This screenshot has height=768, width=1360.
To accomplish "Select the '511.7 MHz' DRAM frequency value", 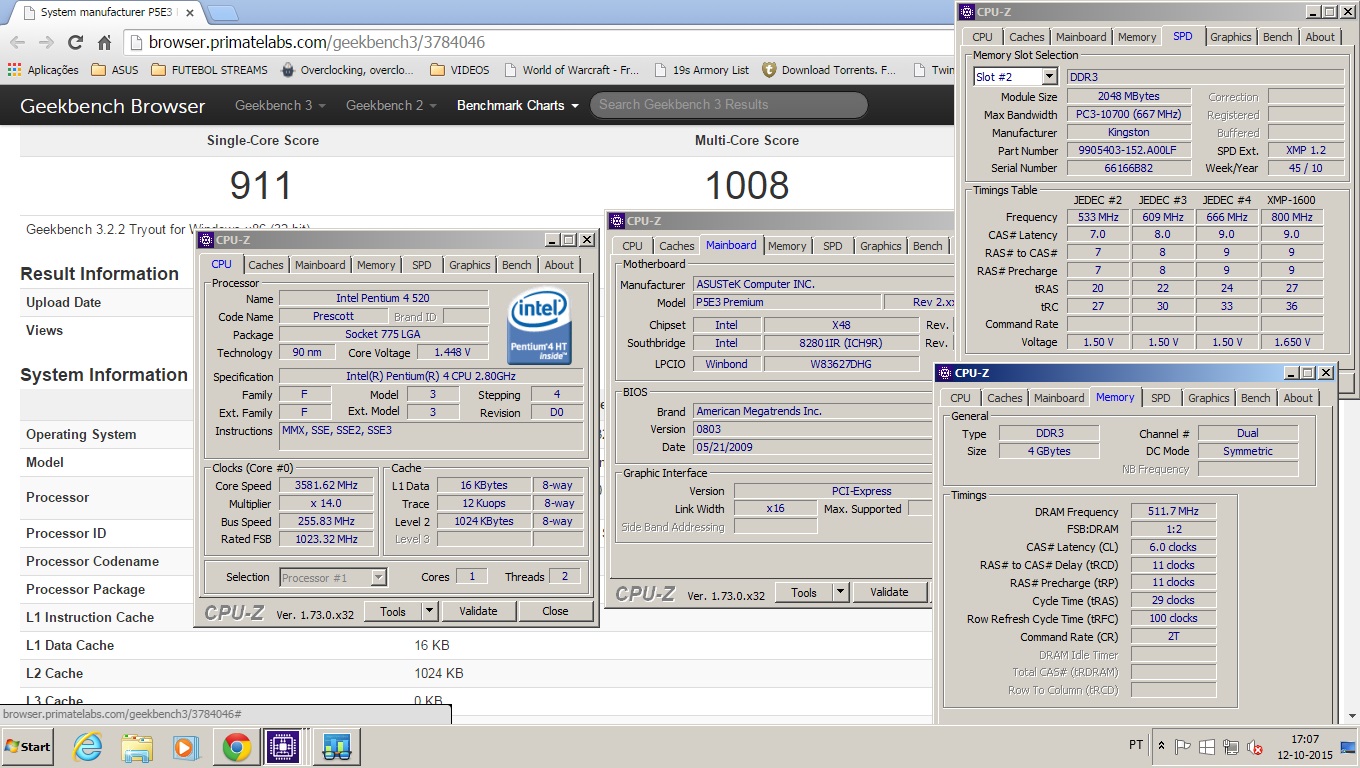I will click(x=1173, y=511).
